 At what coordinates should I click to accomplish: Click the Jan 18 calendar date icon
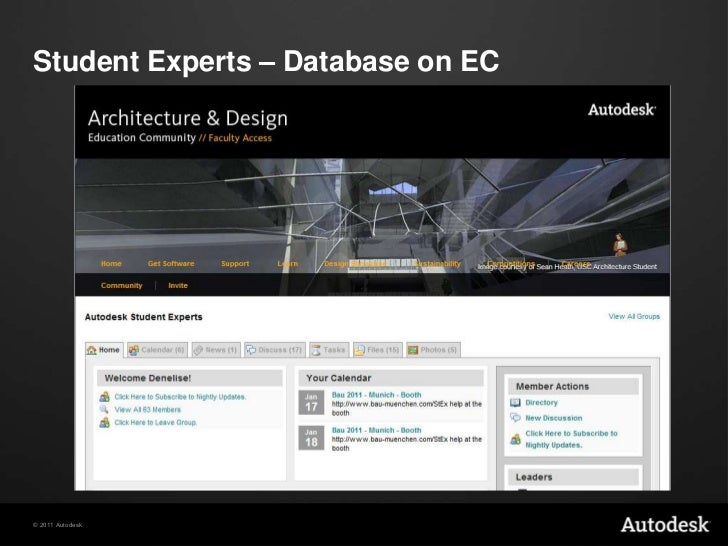[x=311, y=438]
